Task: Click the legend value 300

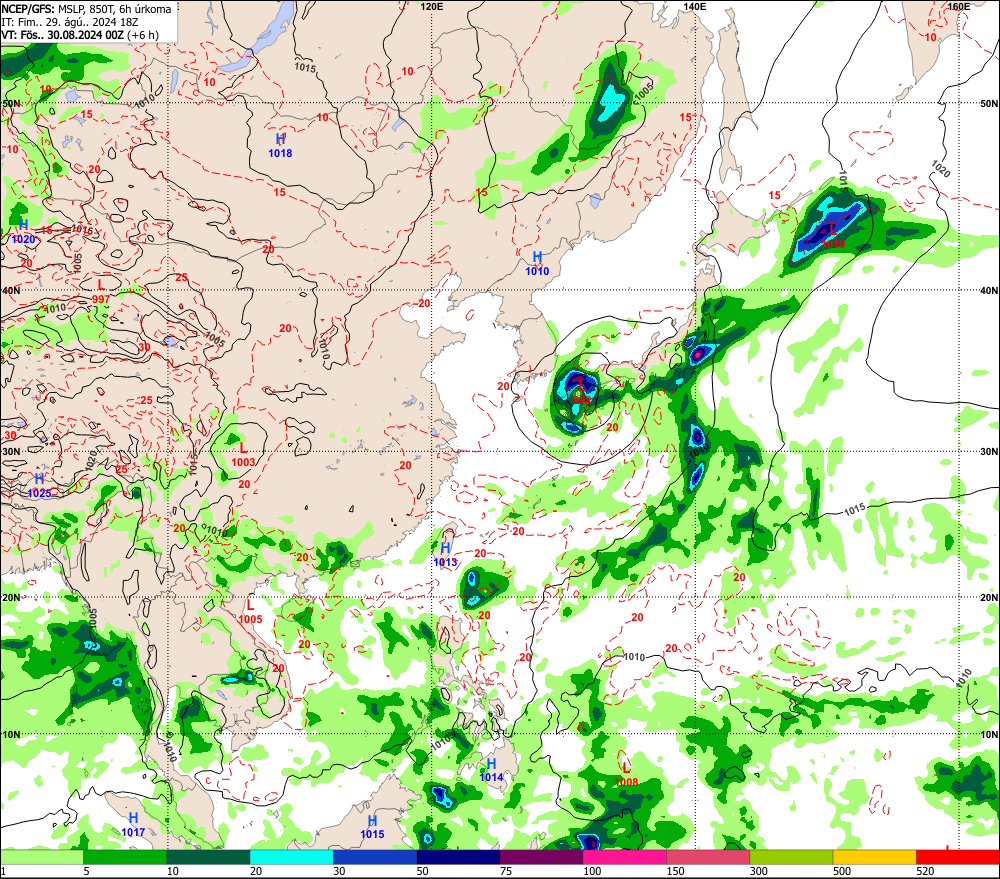Action: coord(758,871)
